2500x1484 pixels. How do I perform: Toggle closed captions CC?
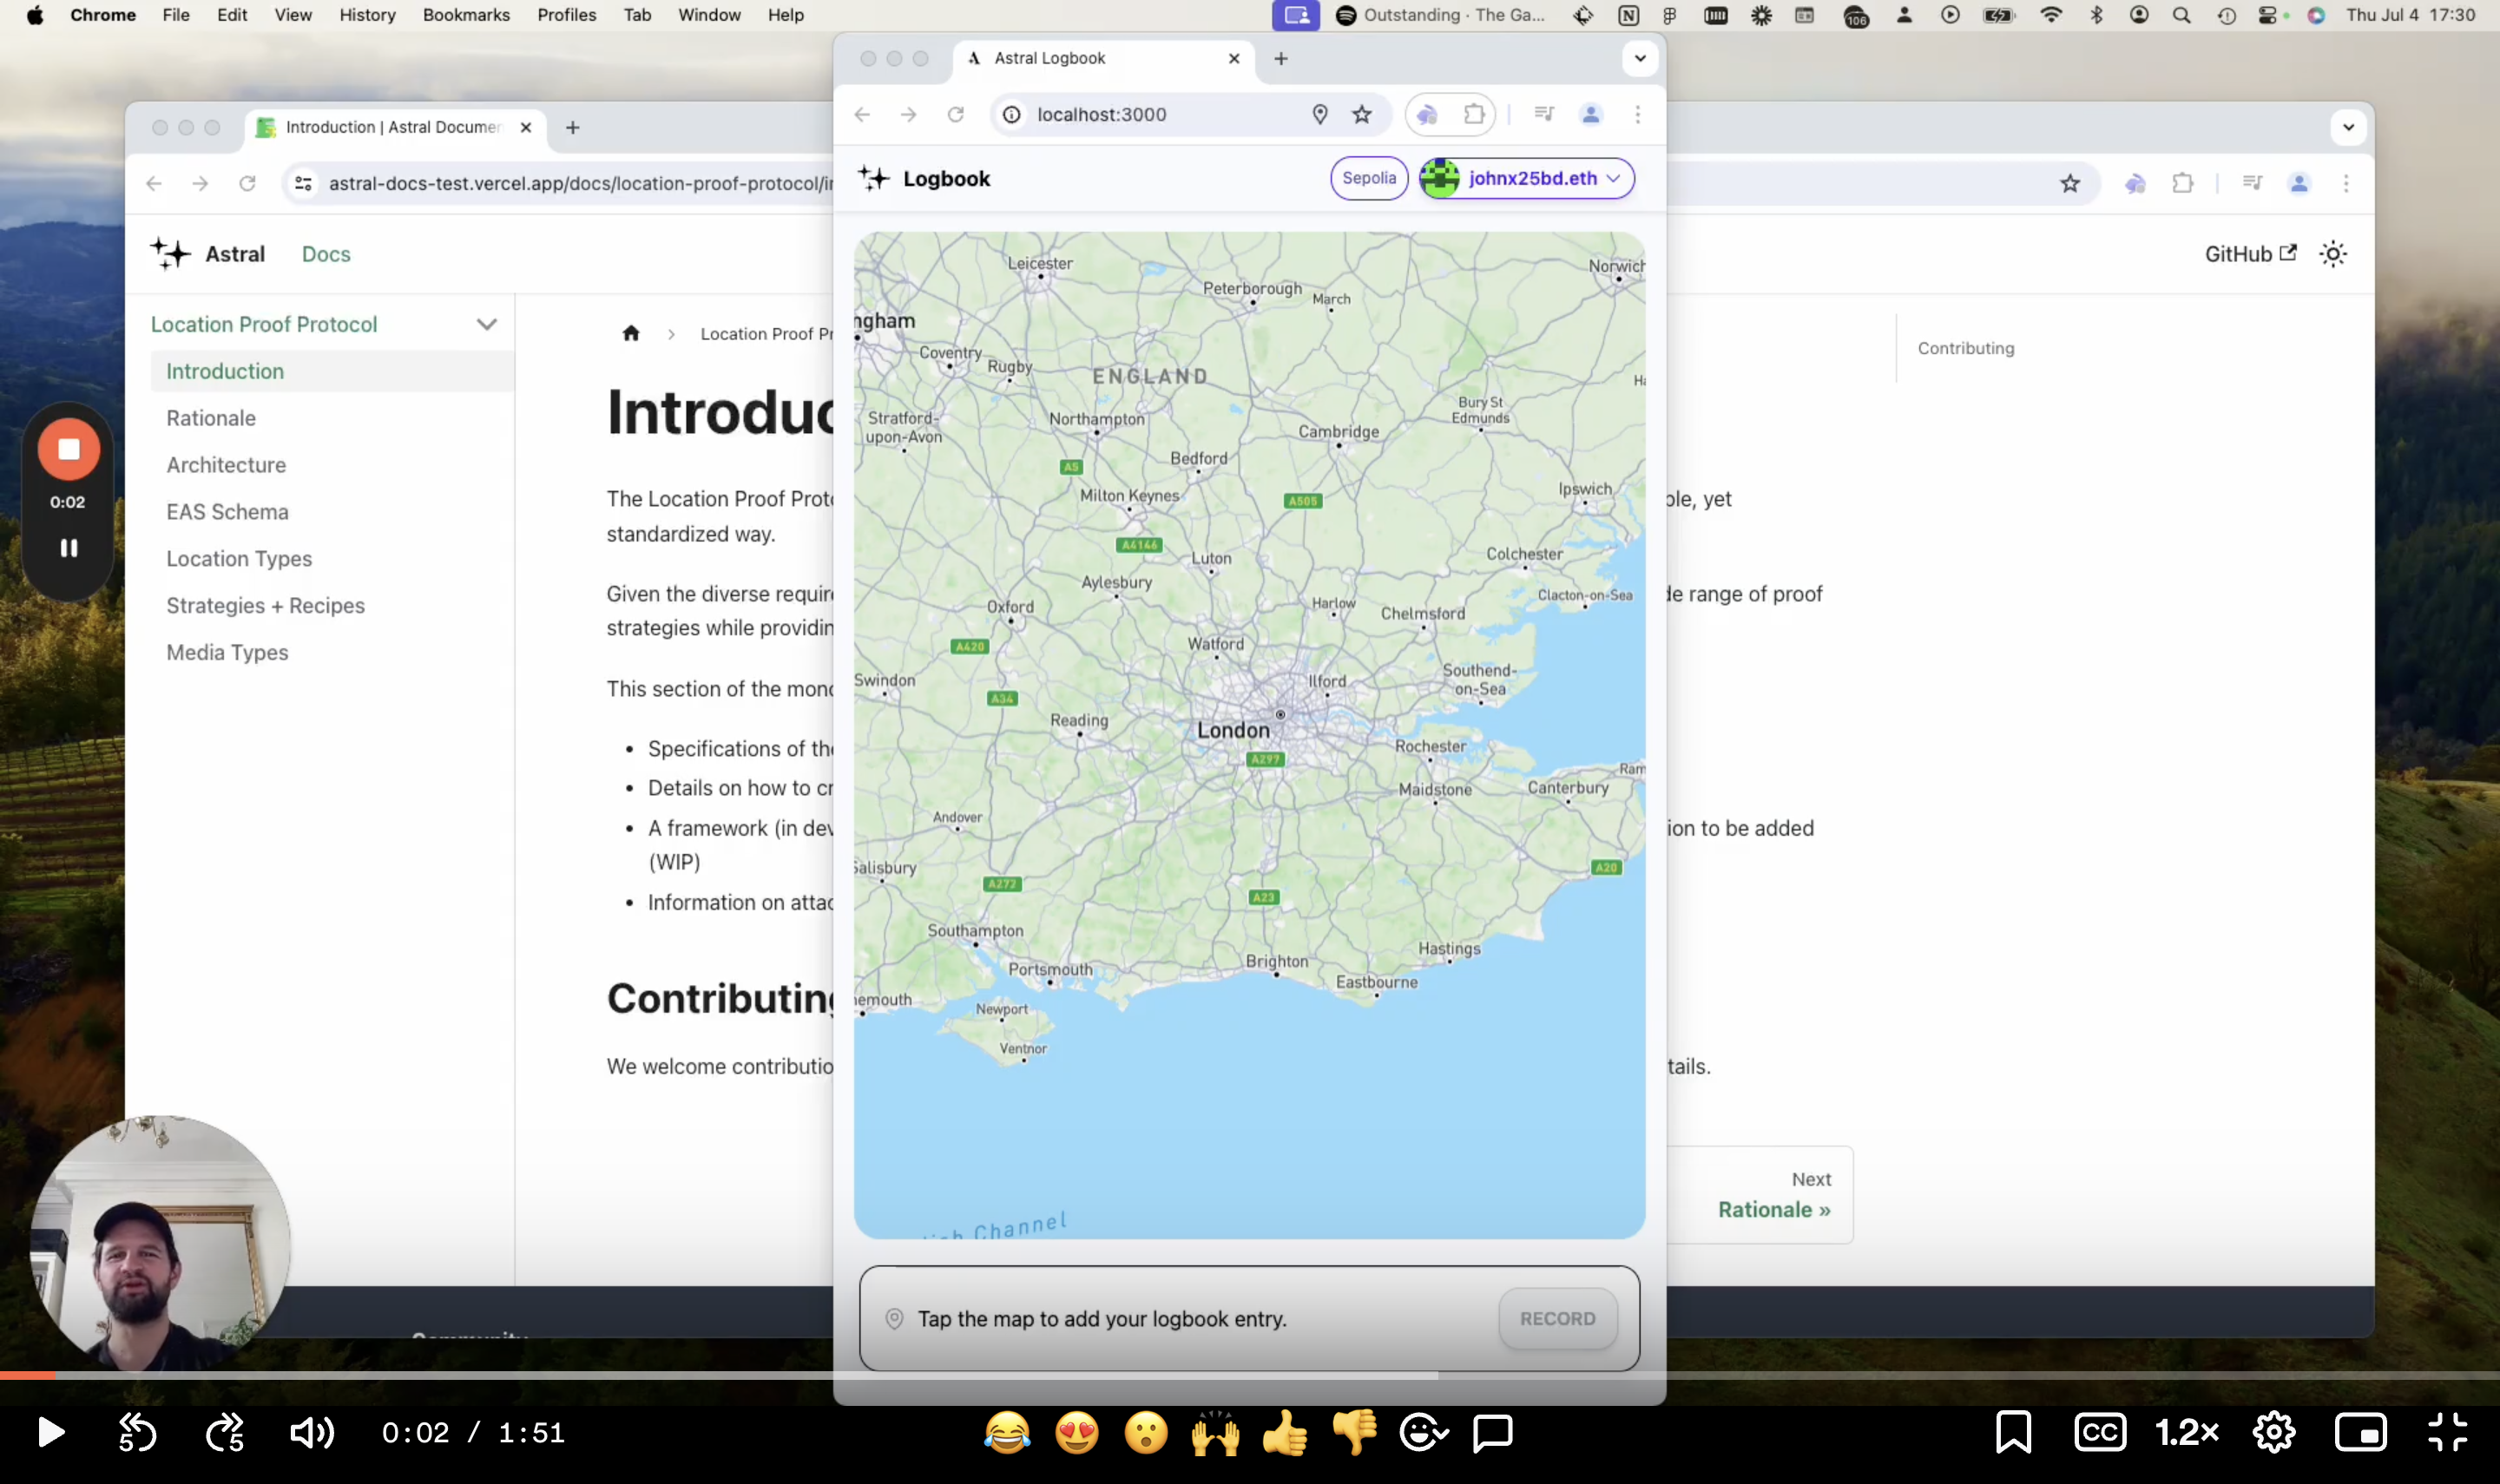pyautogui.click(x=2100, y=1433)
